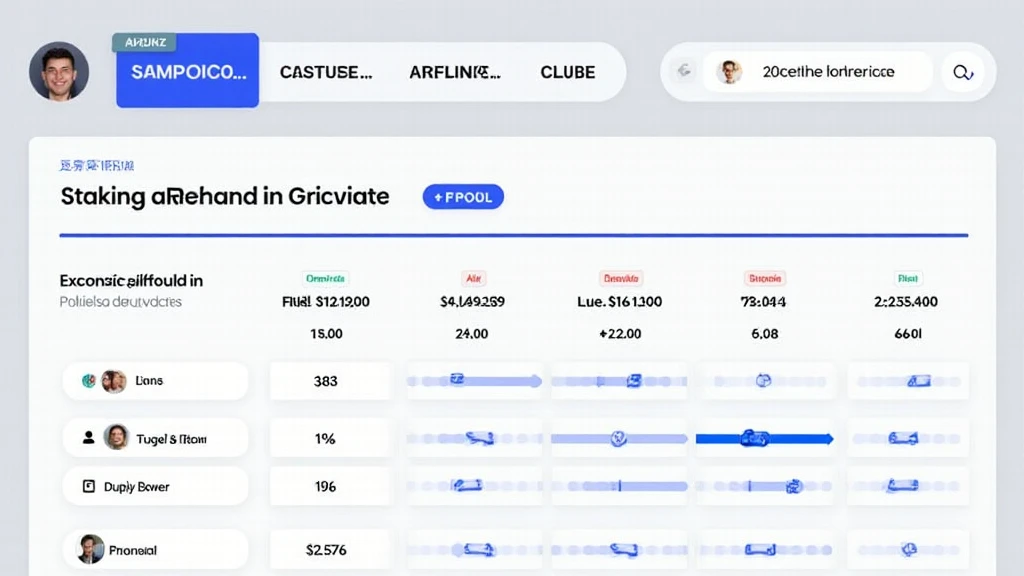Click the profile avatar in the top-left corner
Screen dimensions: 1024x576
(x=59, y=72)
